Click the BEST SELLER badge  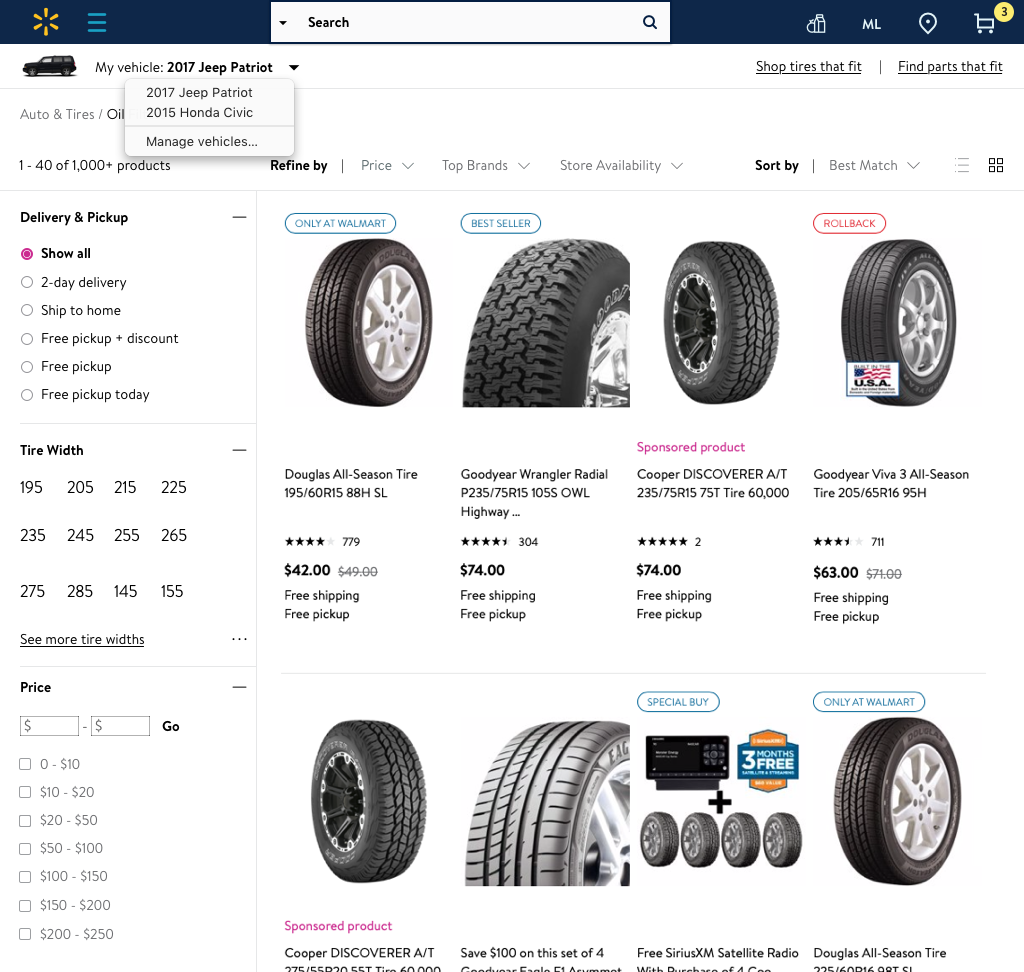(501, 223)
